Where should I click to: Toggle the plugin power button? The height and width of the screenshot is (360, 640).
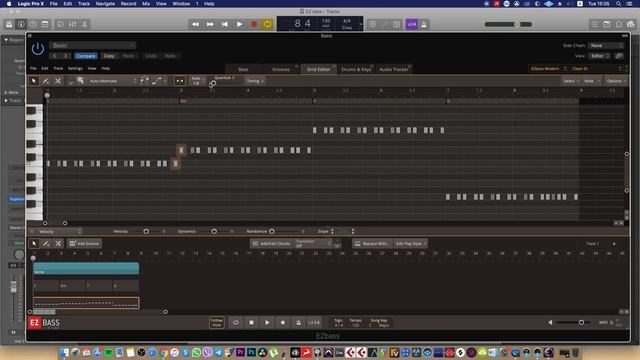tap(38, 49)
